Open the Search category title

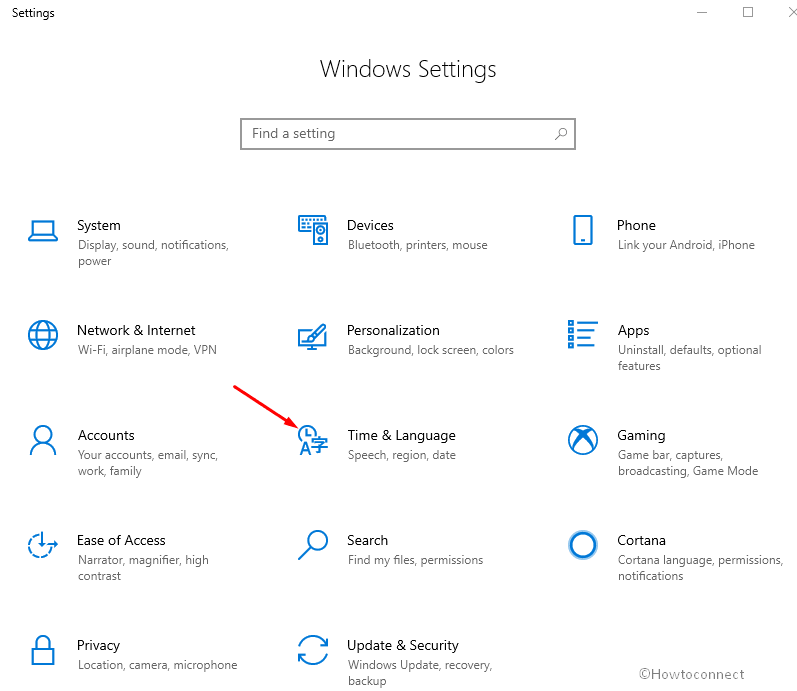[367, 540]
